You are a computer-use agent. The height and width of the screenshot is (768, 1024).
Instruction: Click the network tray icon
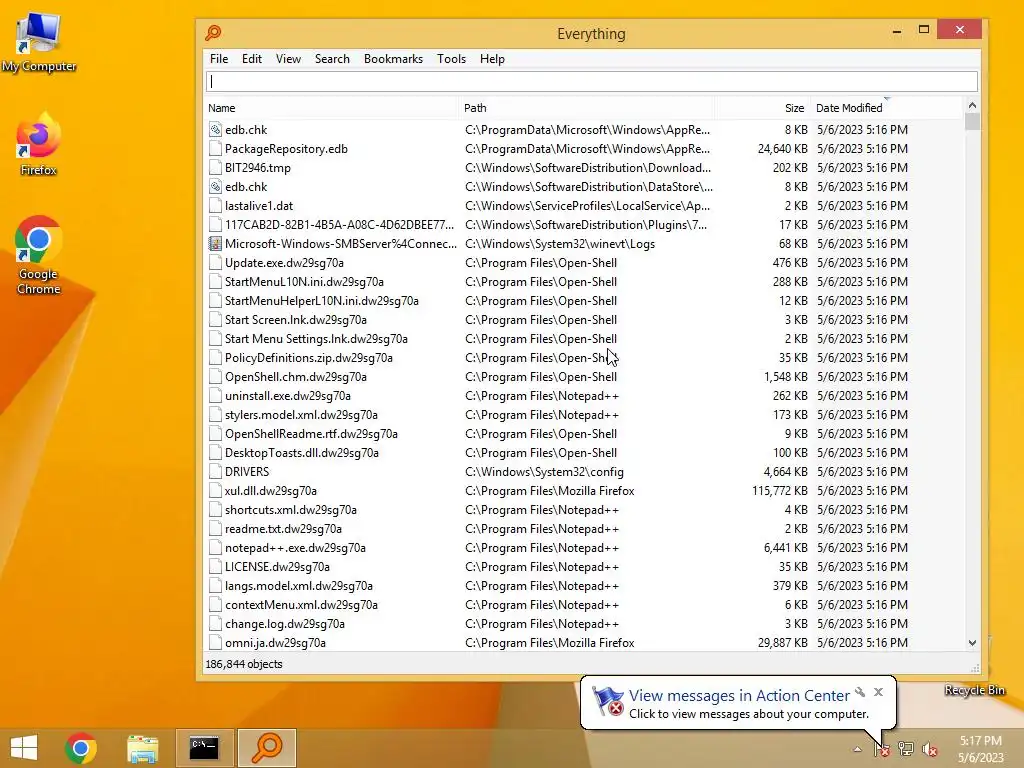906,749
